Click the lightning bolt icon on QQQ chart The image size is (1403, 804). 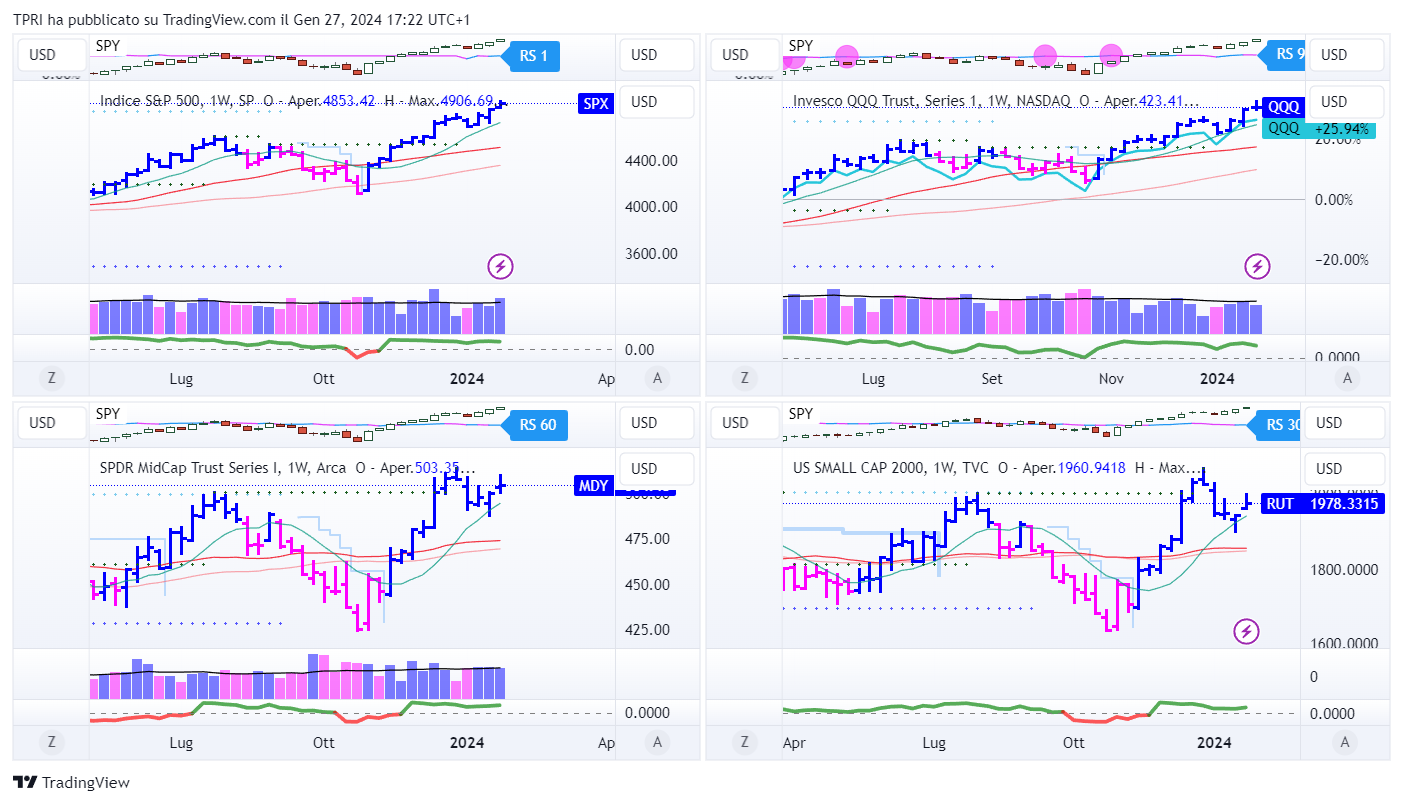pyautogui.click(x=1257, y=266)
